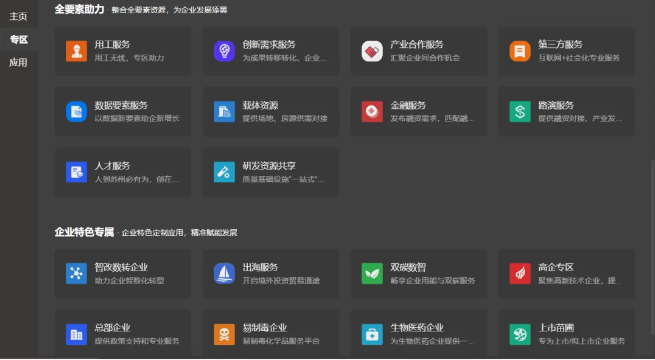Switch to the 主页 sidebar tab

[18, 16]
